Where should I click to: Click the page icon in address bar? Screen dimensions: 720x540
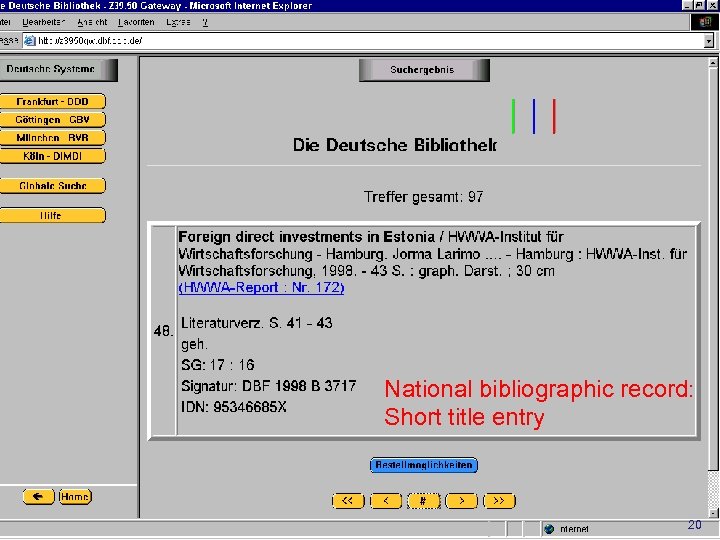pyautogui.click(x=29, y=41)
